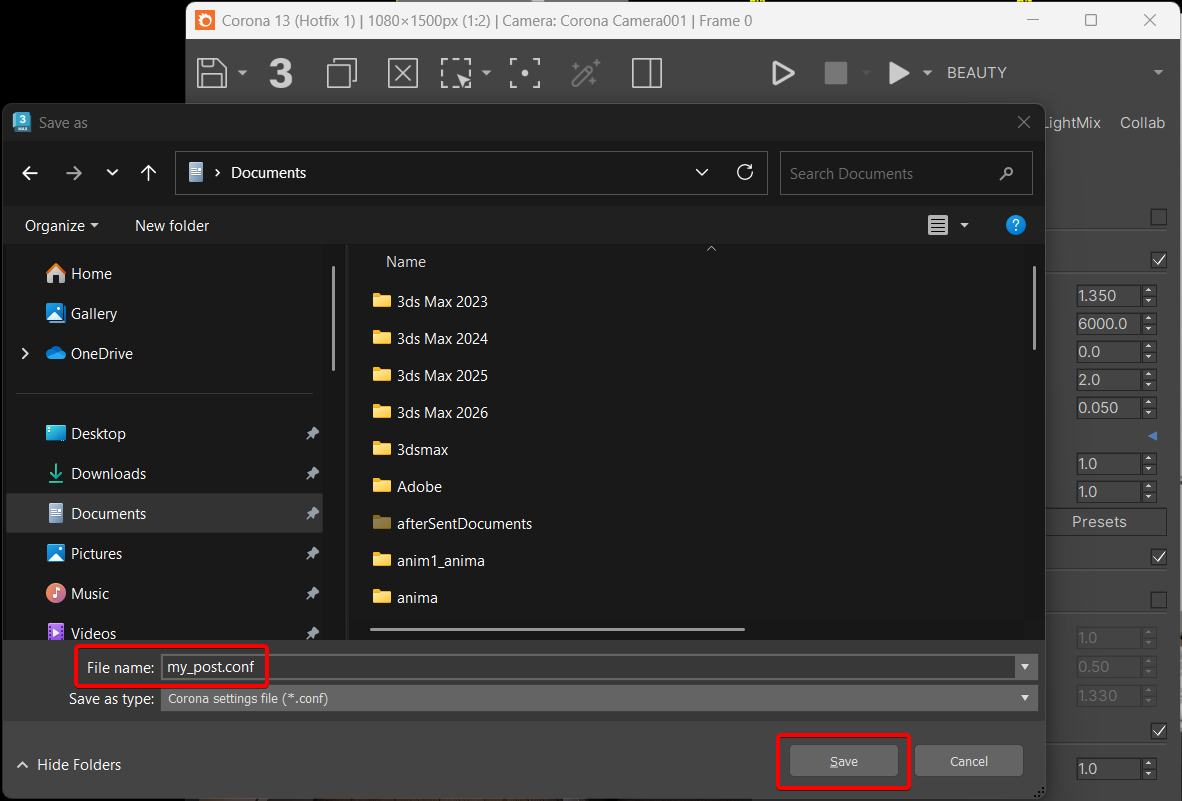The image size is (1182, 801).
Task: Click the 1.350 value field in Corona
Action: (x=1107, y=295)
